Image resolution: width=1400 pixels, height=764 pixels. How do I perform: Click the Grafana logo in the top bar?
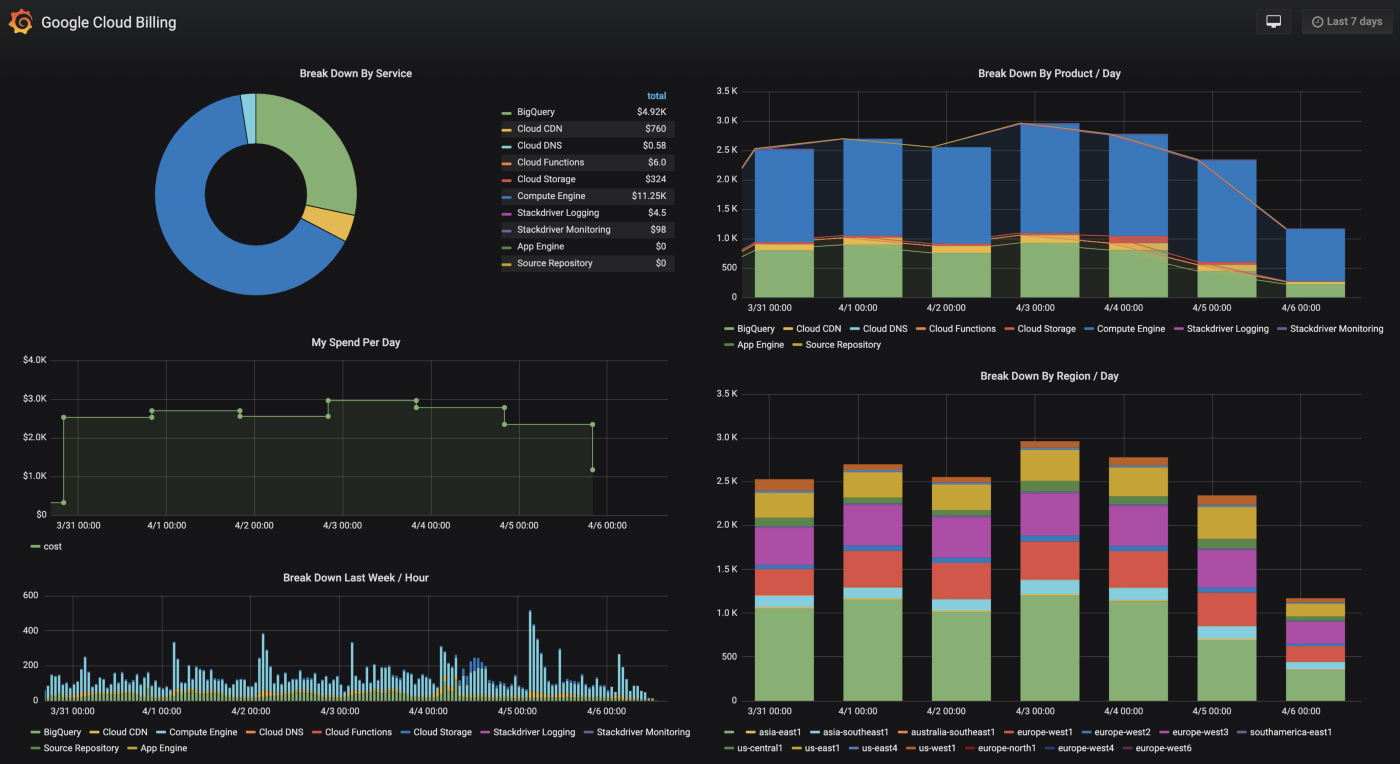pyautogui.click(x=20, y=21)
